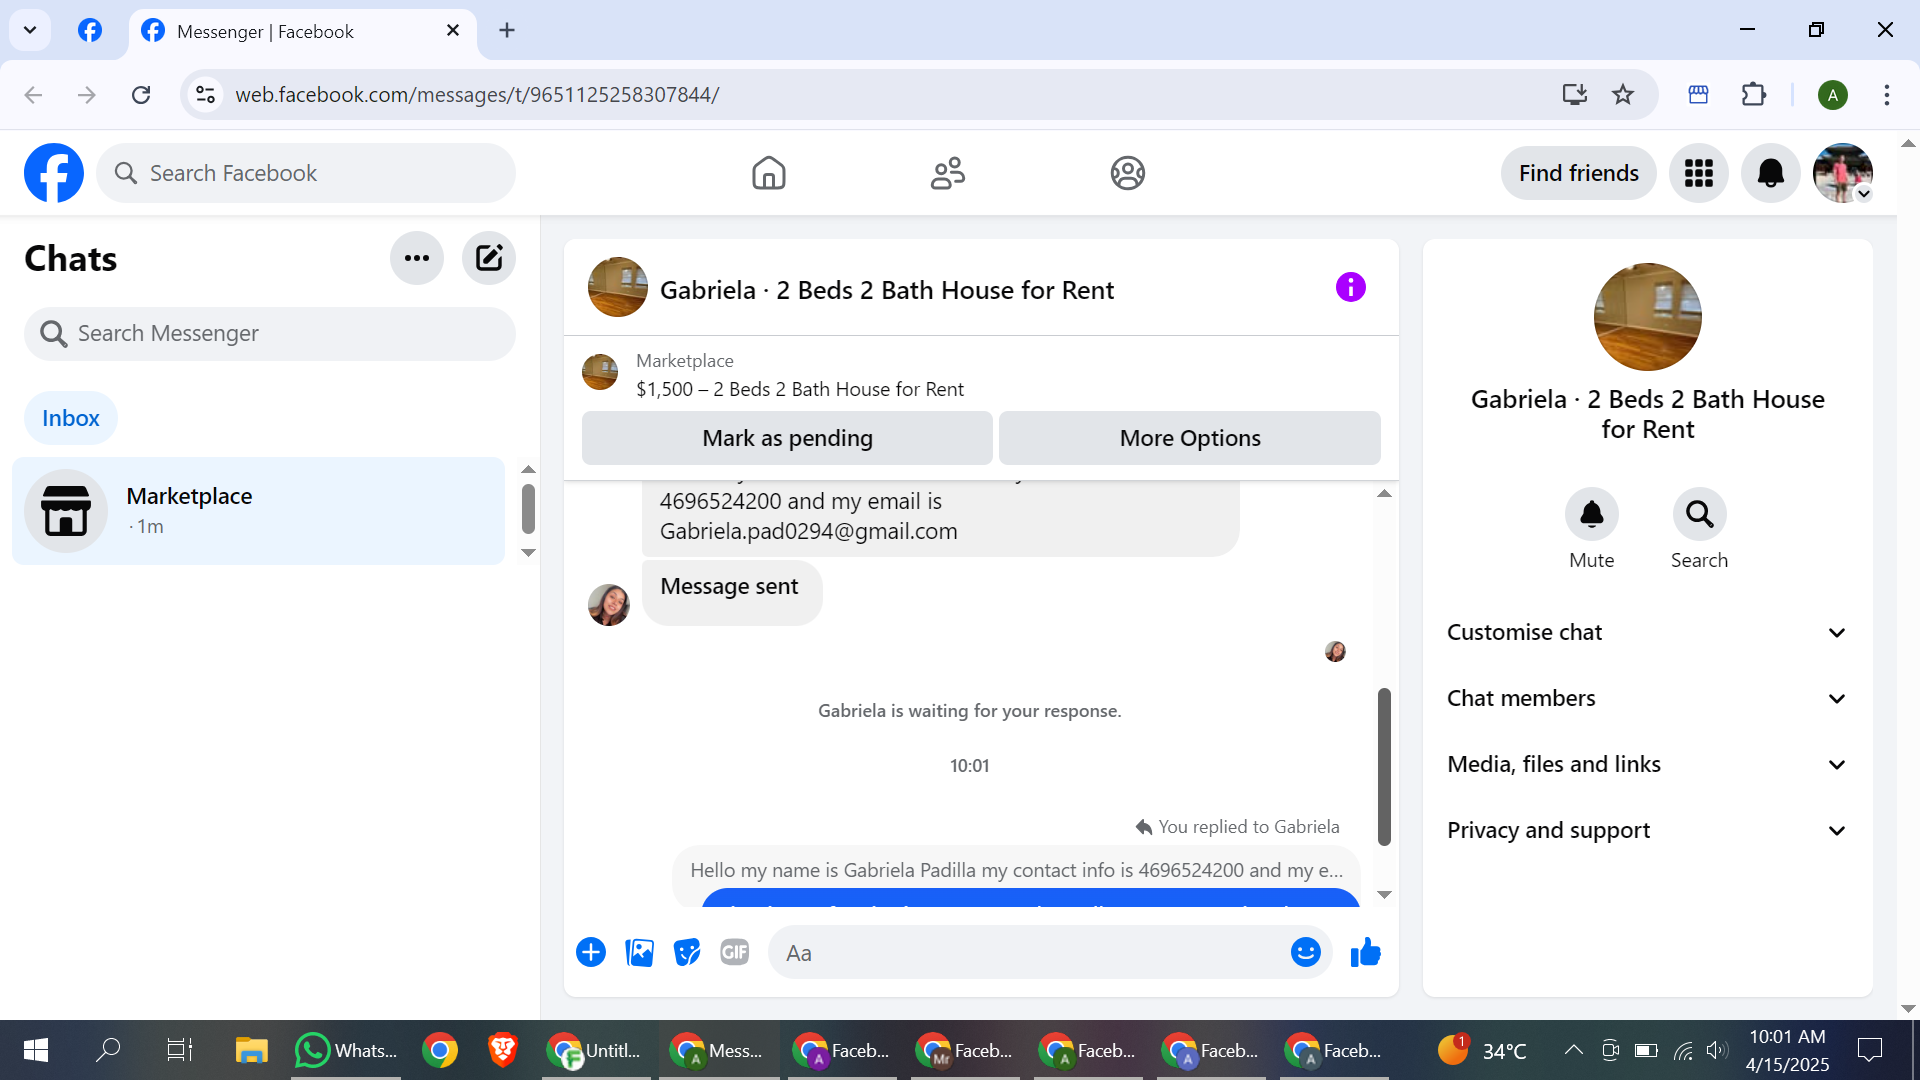Click Mark as pending button

[x=787, y=438]
